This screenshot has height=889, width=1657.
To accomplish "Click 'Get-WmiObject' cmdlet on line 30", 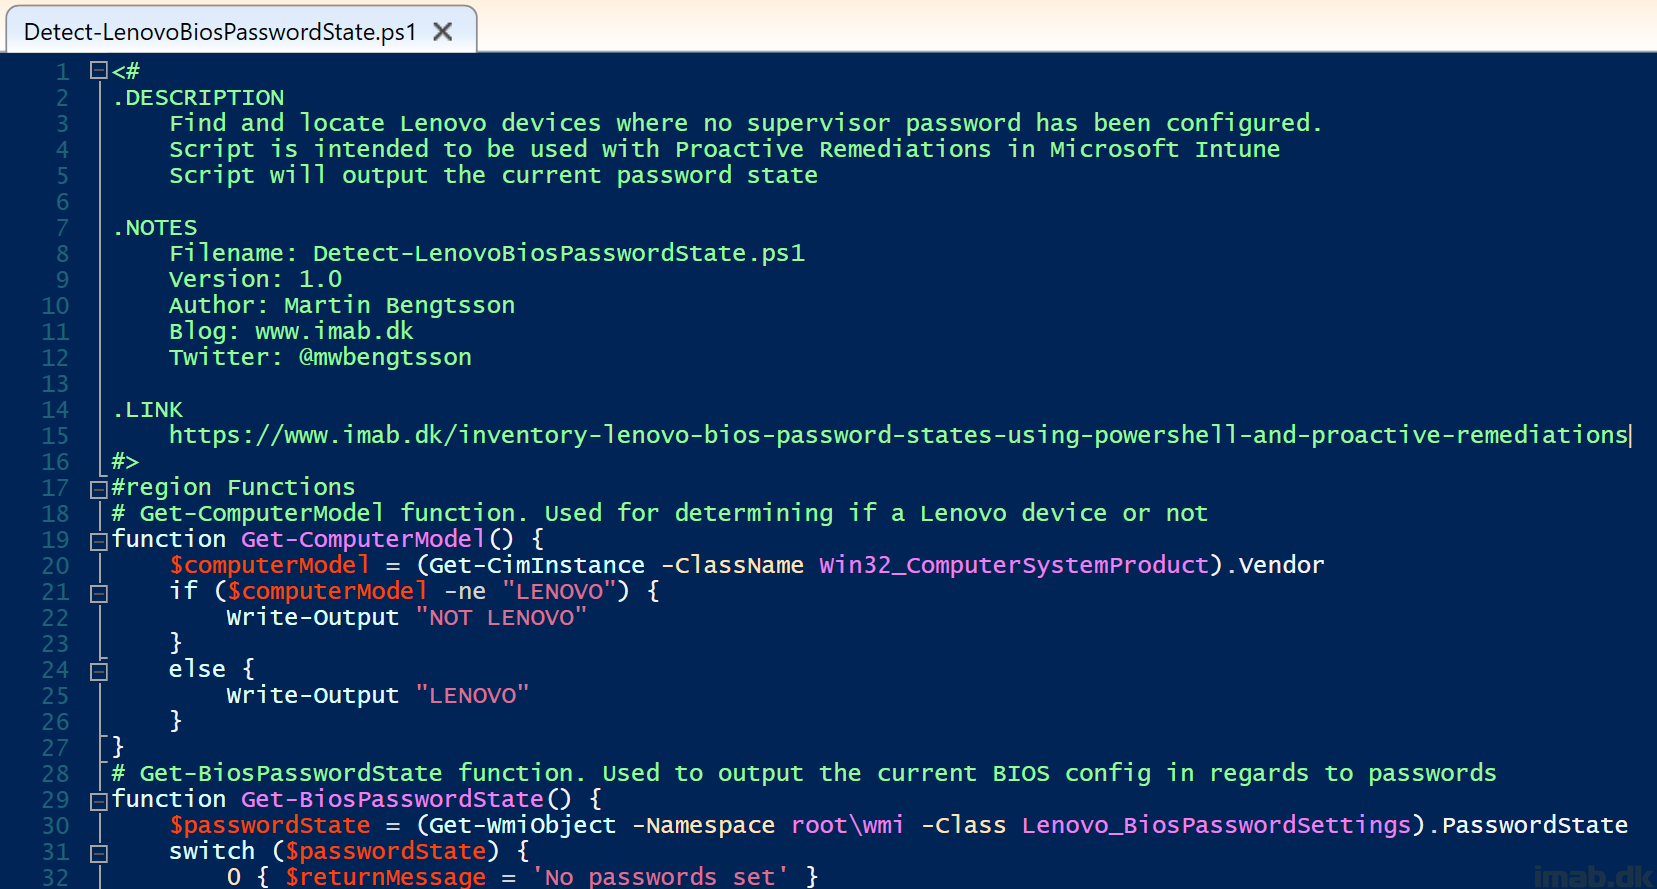I will pyautogui.click(x=523, y=825).
